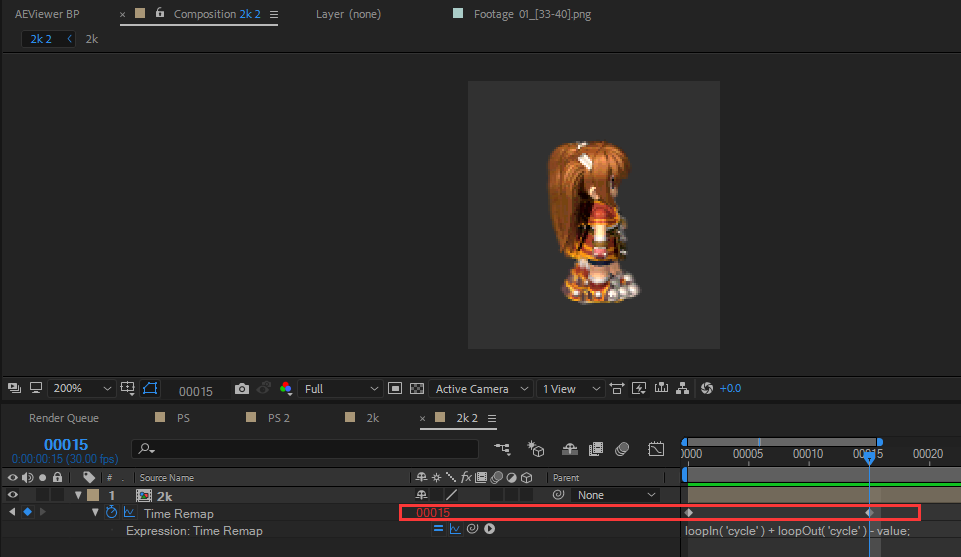The image size is (961, 557).
Task: Open the Full resolution dropdown
Action: [340, 388]
